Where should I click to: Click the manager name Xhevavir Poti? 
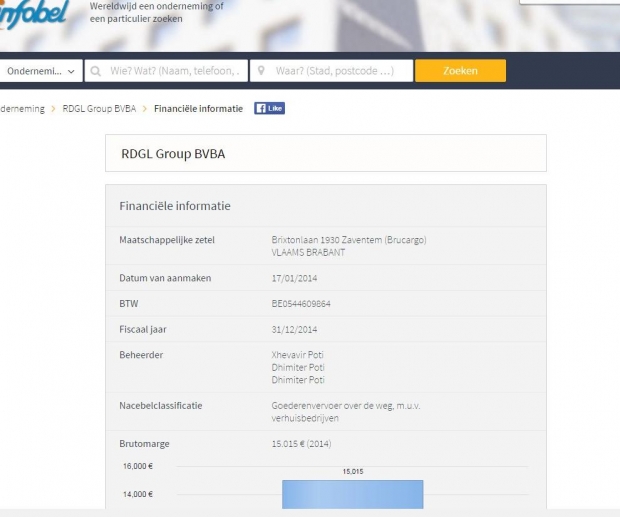298,355
